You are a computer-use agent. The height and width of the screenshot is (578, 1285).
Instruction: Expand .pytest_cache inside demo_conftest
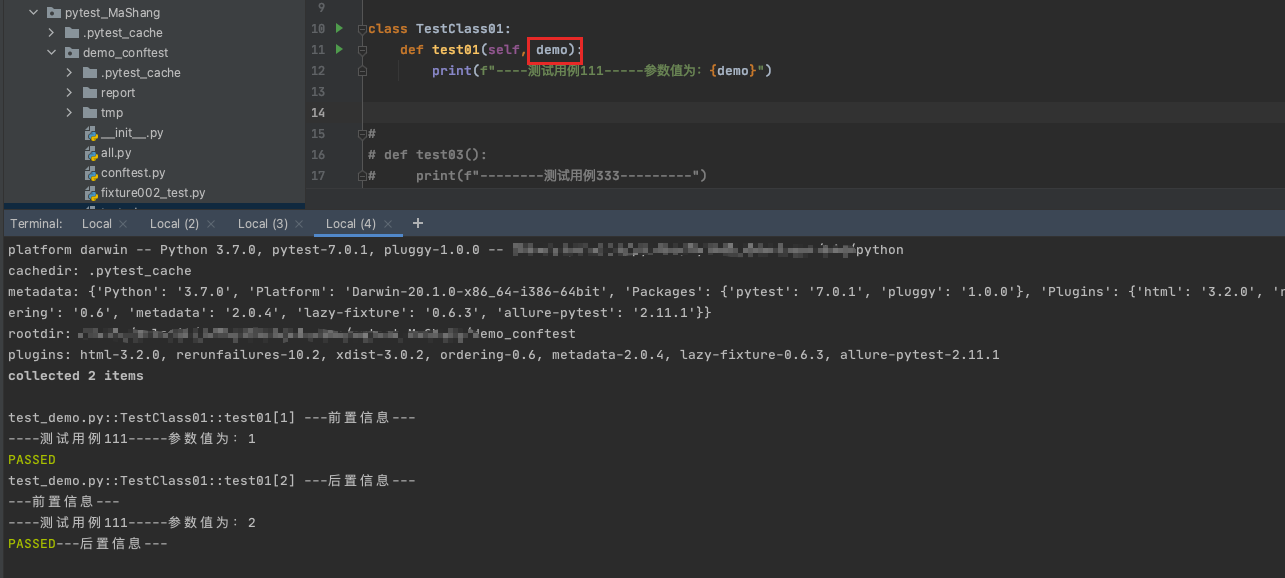[69, 73]
